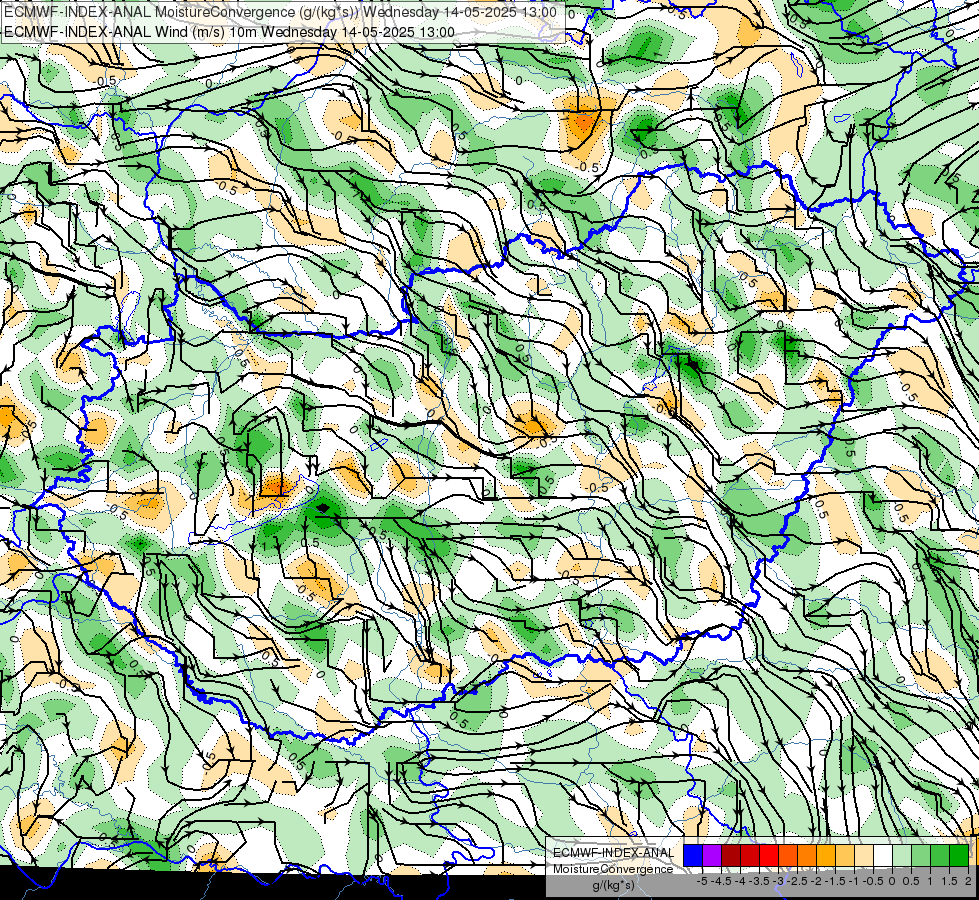Click the 2 tick label in legend
The width and height of the screenshot is (979, 900).
click(x=968, y=881)
